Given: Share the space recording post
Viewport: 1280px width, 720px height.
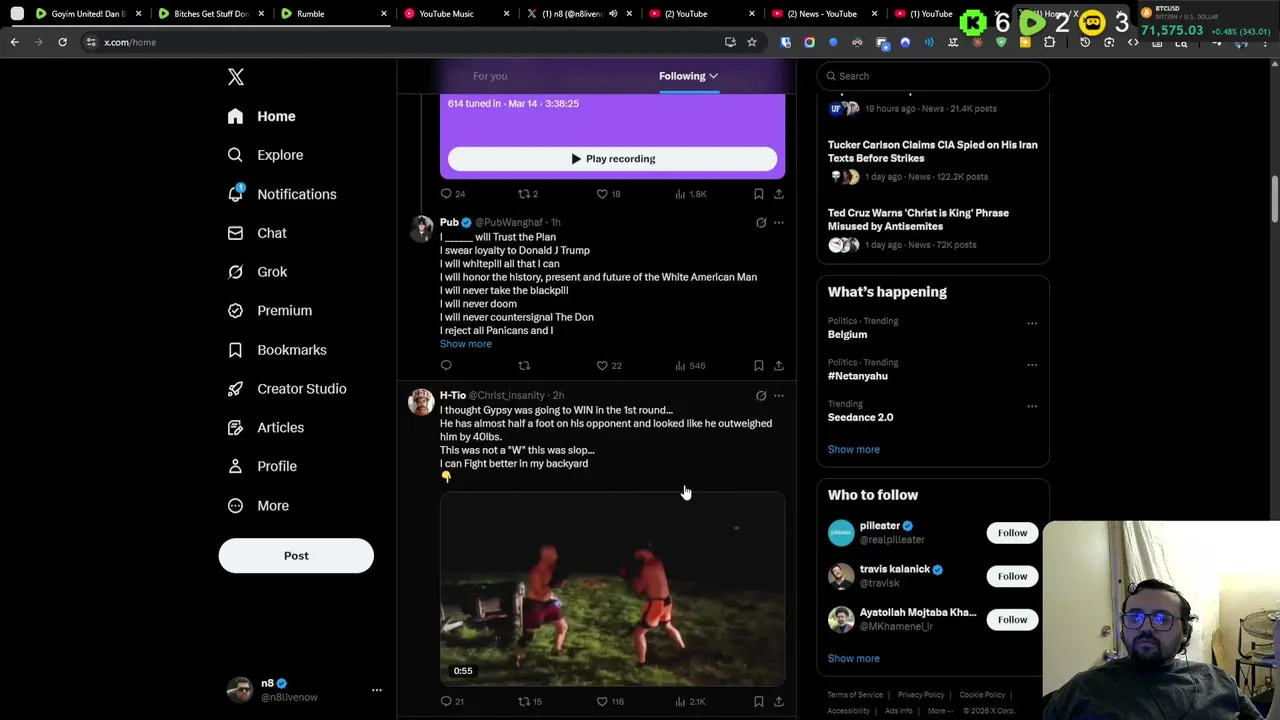Looking at the screenshot, I should (779, 194).
